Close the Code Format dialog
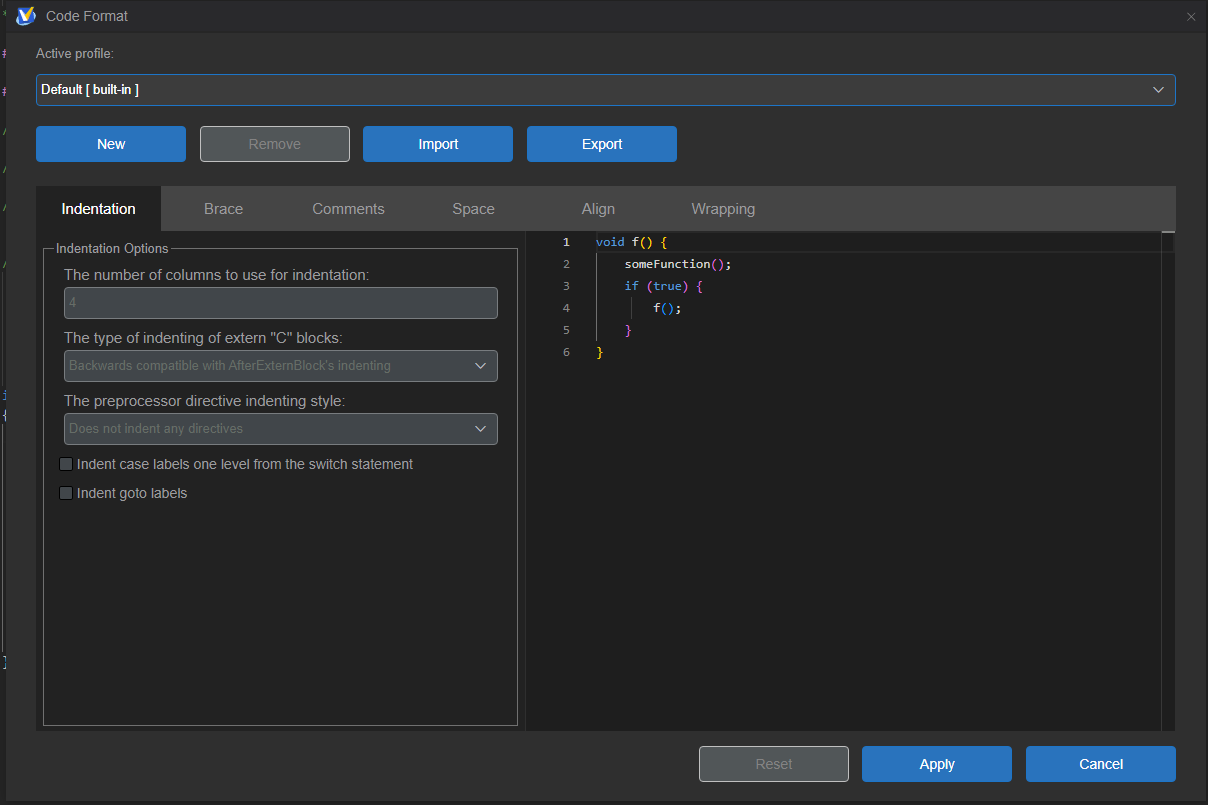This screenshot has height=805, width=1208. coord(1191,16)
